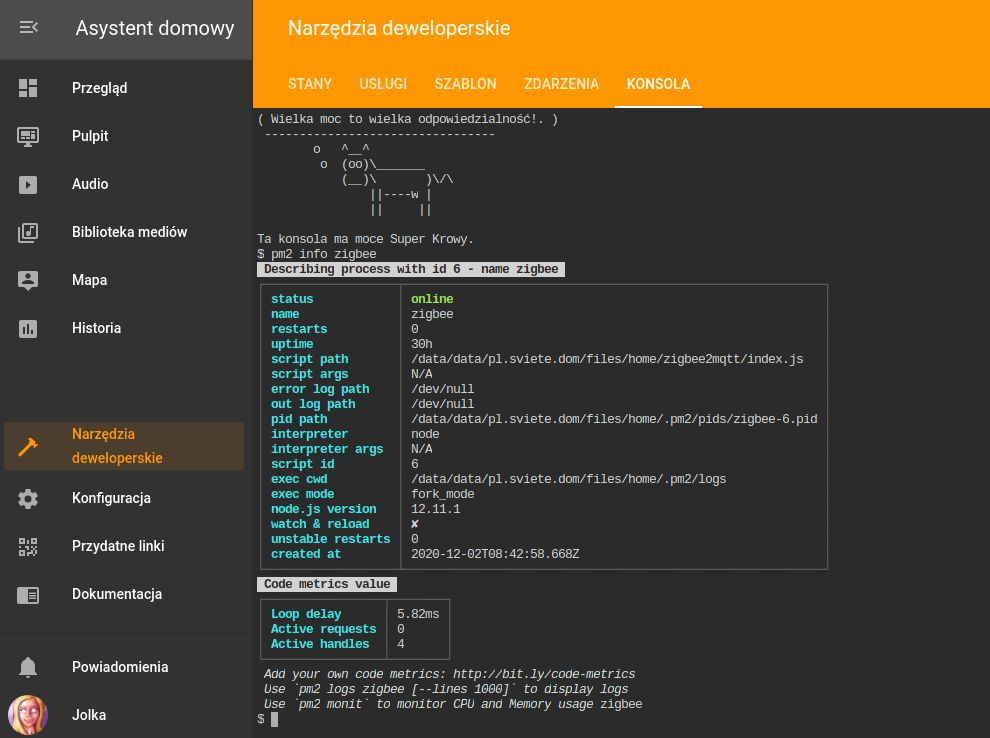Click the Powiadomienia bell icon
This screenshot has width=990, height=738.
pyautogui.click(x=28, y=667)
